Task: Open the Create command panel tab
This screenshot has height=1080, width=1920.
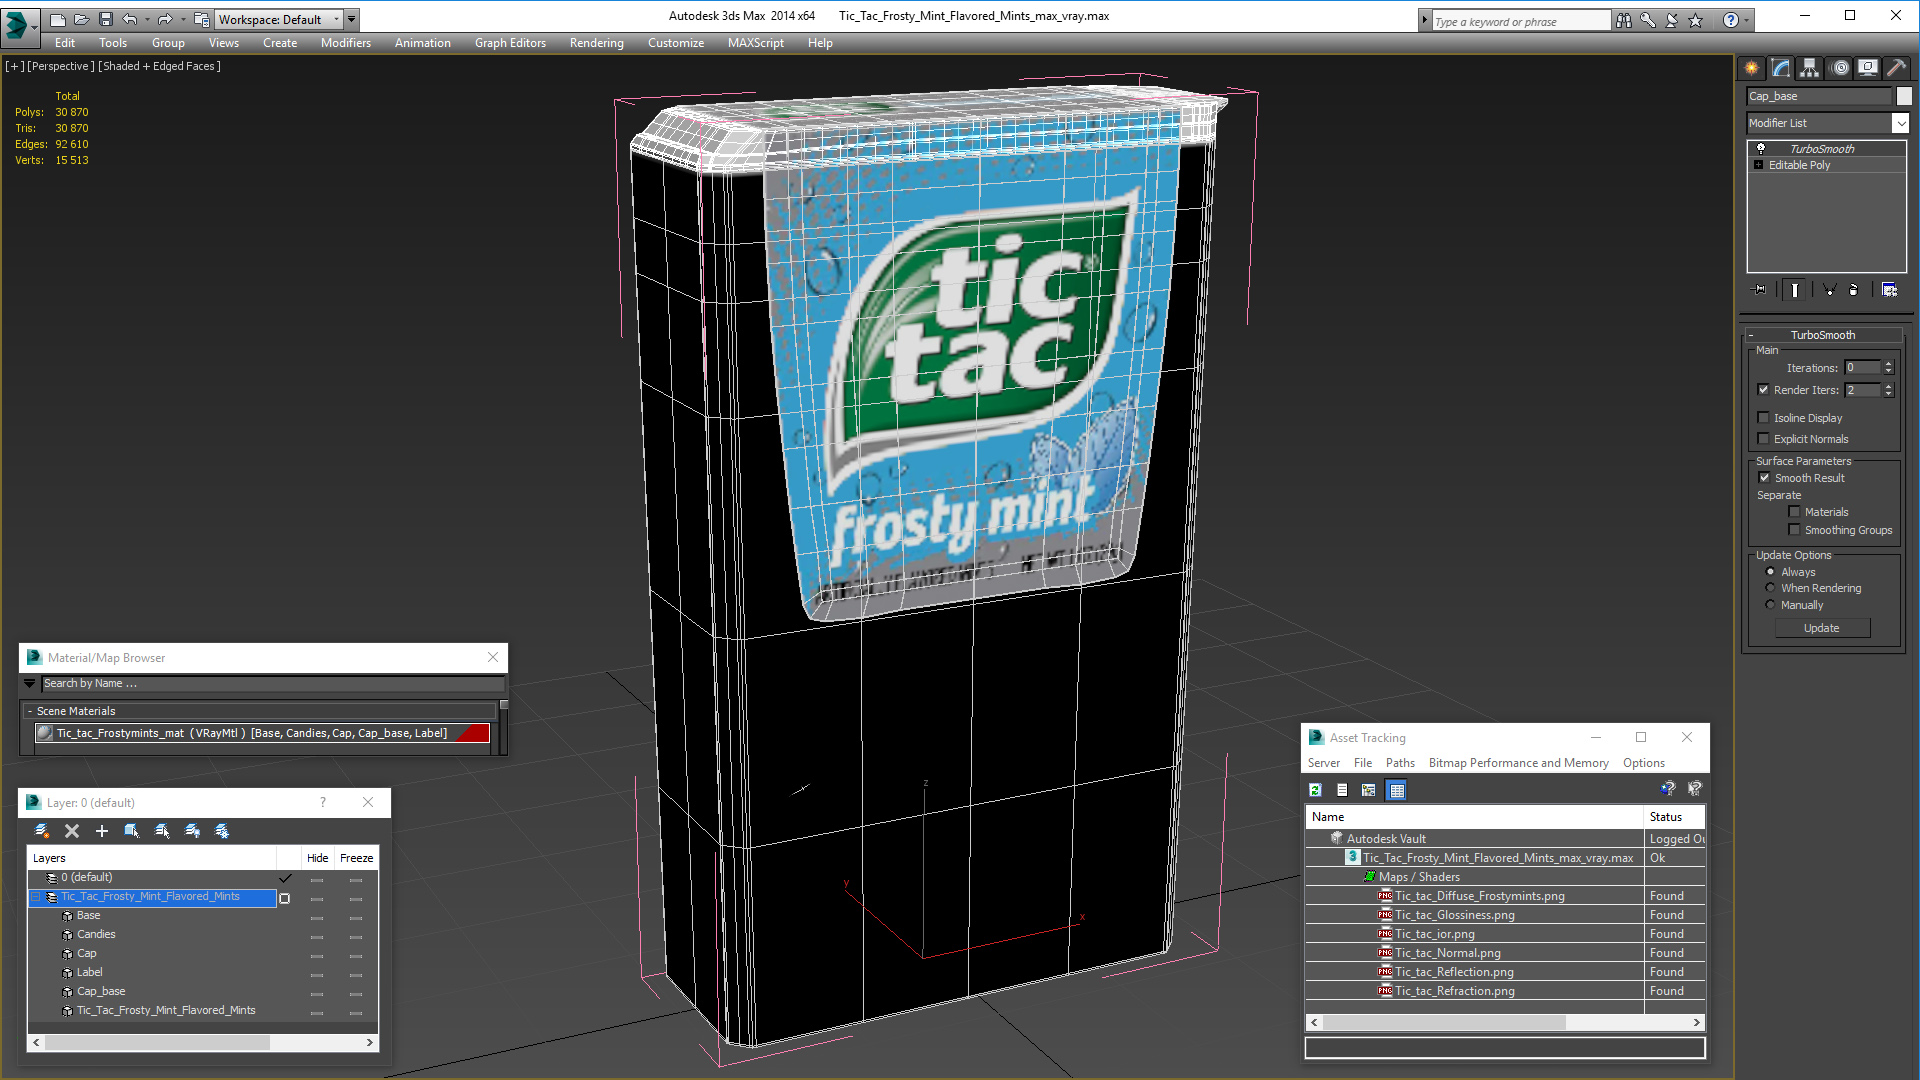Action: (x=1752, y=68)
